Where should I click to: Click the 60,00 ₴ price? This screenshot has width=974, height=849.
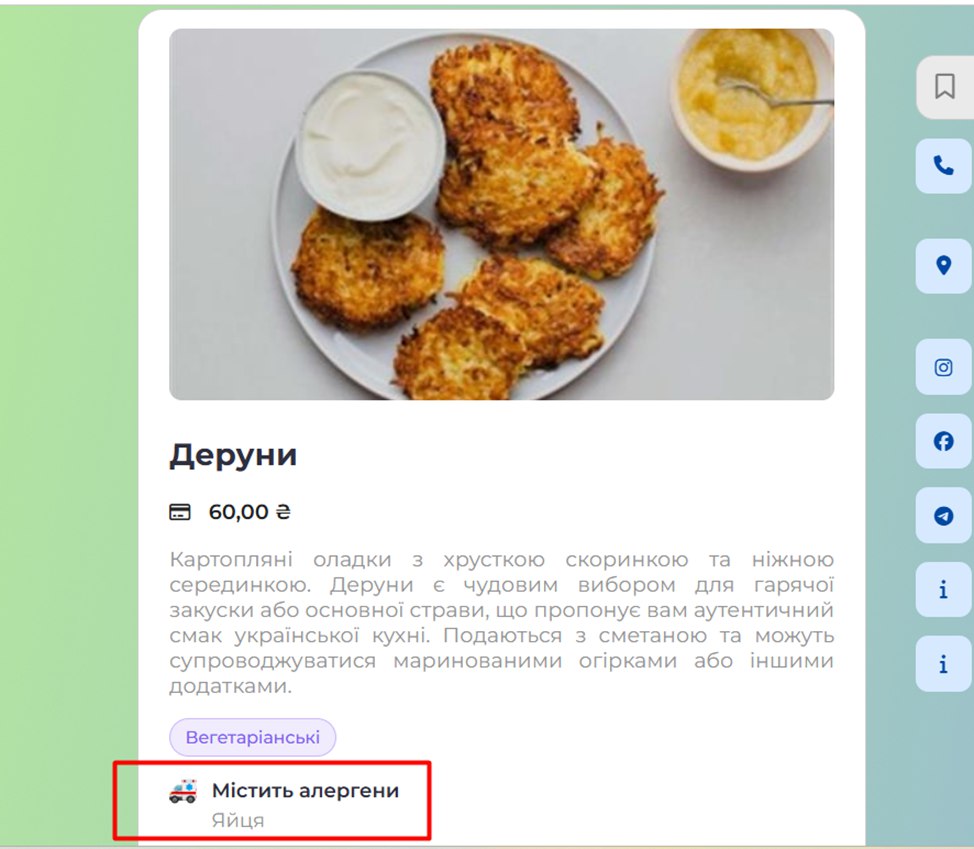click(249, 512)
